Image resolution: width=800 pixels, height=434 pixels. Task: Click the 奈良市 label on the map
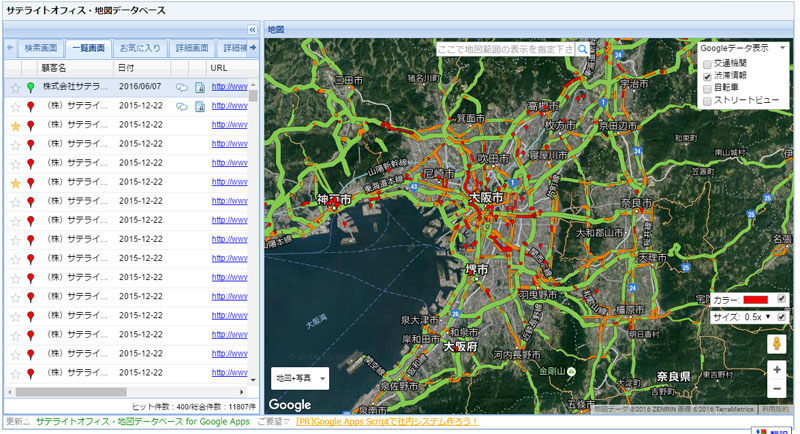(636, 202)
